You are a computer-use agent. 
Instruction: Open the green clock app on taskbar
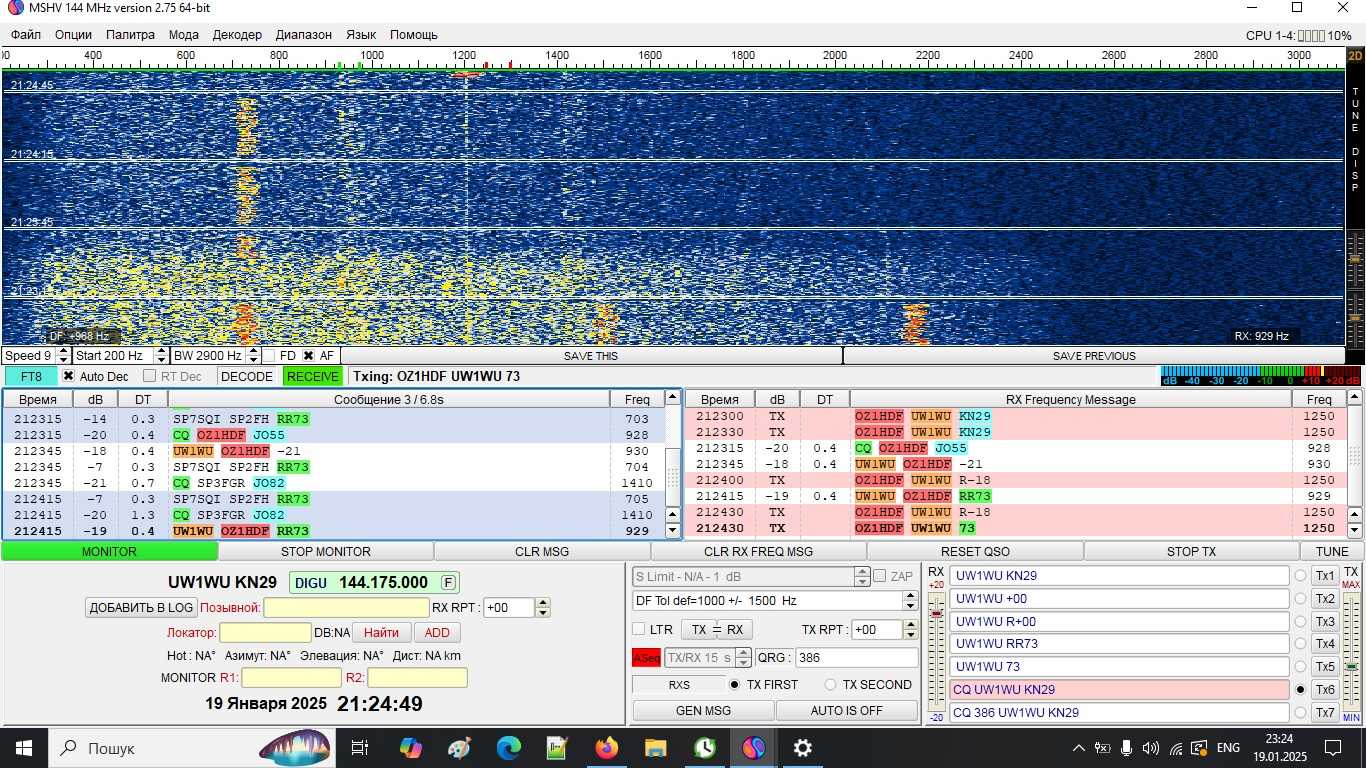coord(705,748)
